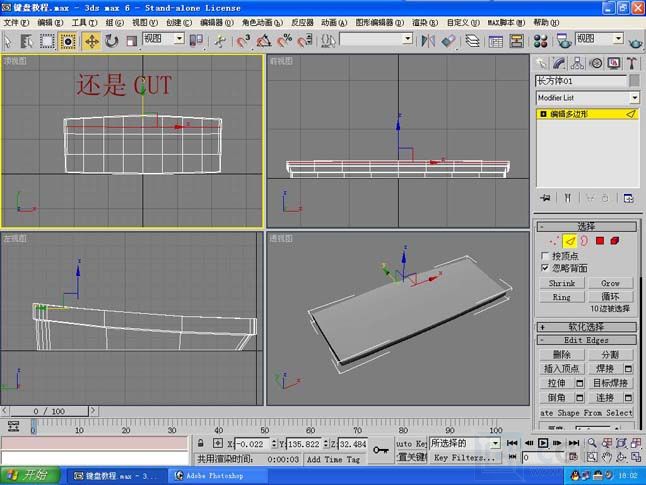Click the Mirror tool in toolbar
Screen dimensions: 646x485
click(x=428, y=41)
